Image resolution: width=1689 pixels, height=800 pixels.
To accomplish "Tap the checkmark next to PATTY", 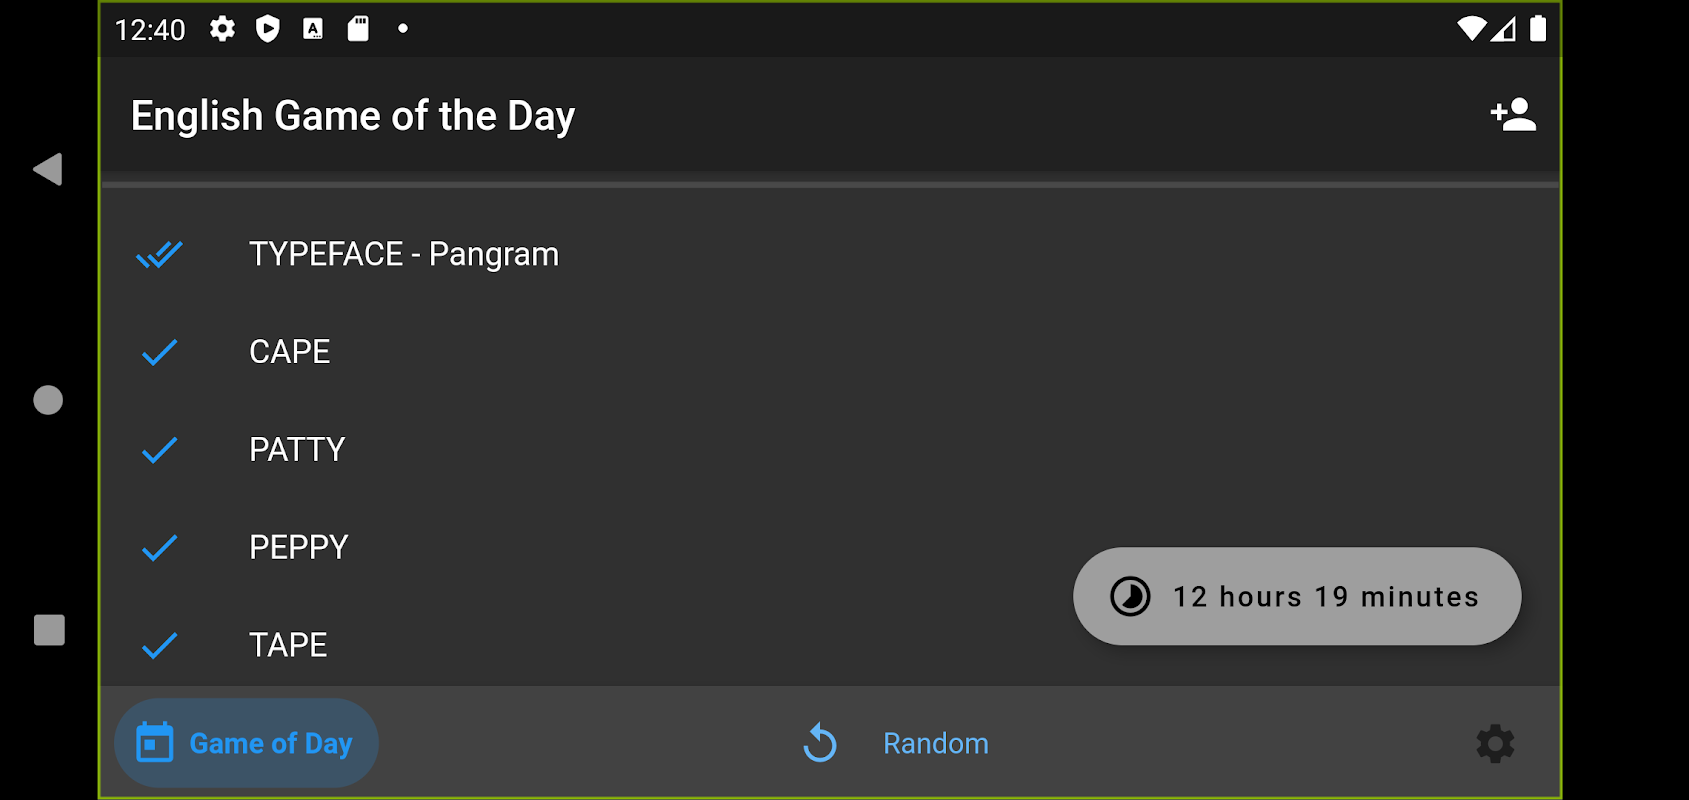I will (160, 450).
